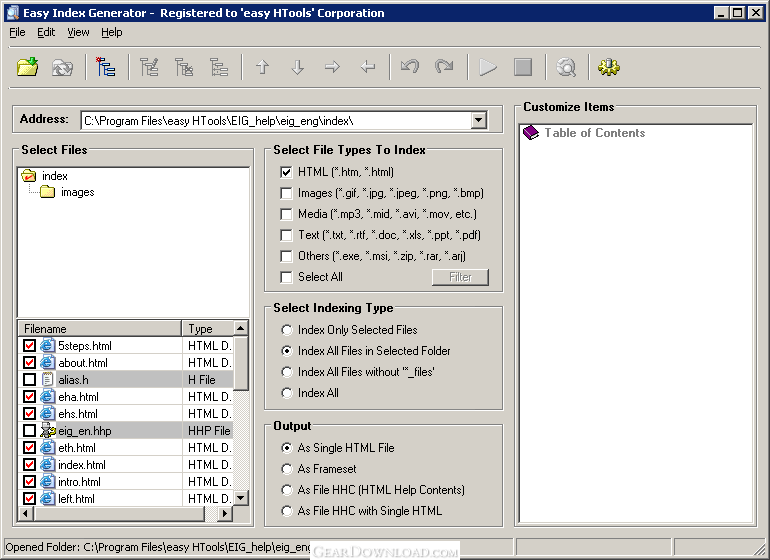Select the index root folder in tree

(x=55, y=176)
